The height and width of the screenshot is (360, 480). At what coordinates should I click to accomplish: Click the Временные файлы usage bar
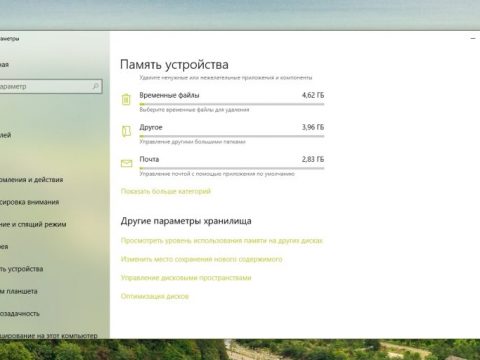(x=232, y=104)
